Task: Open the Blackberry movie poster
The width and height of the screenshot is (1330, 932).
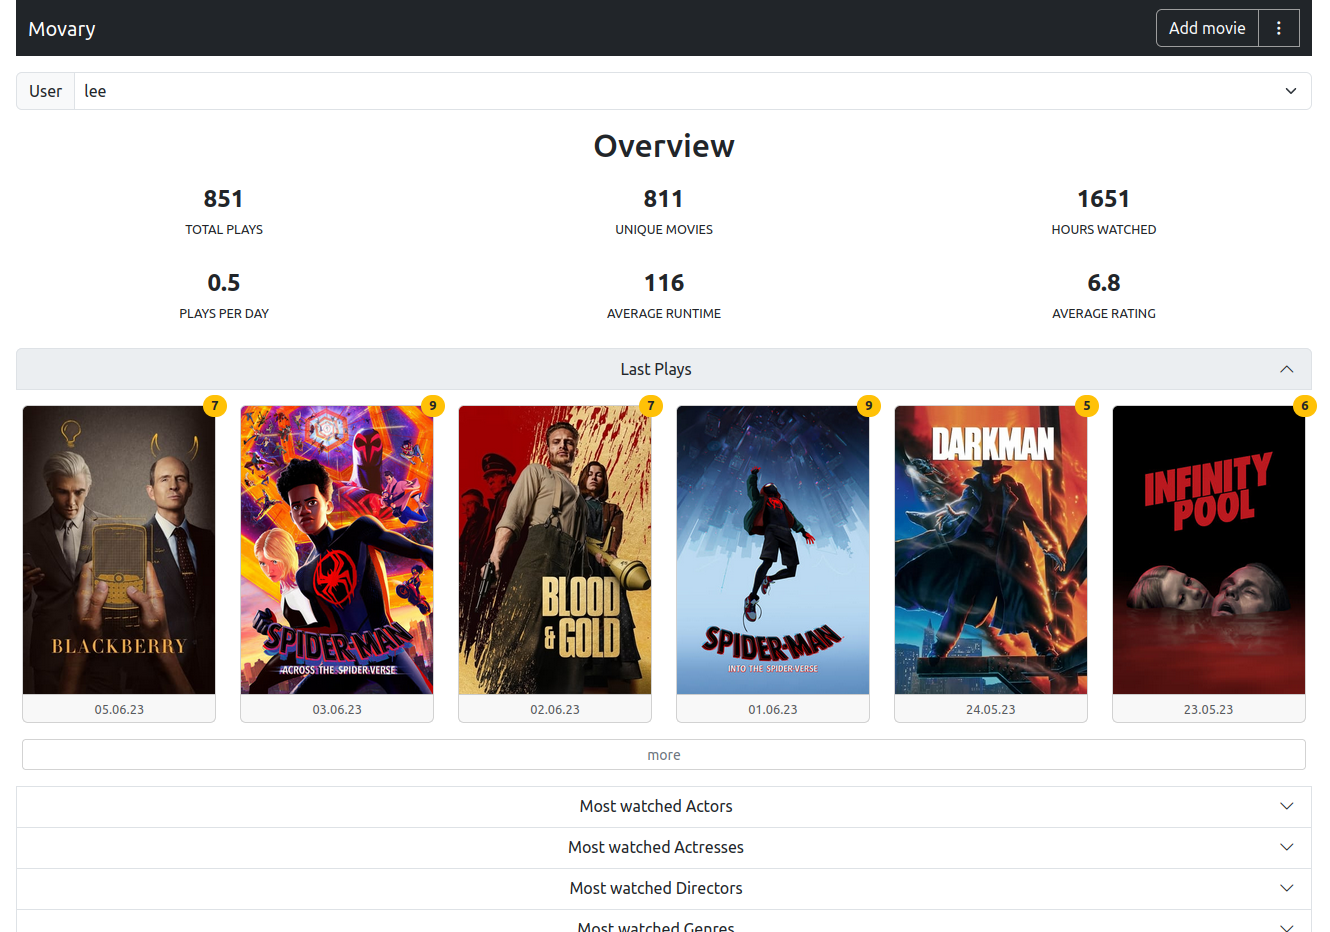Action: pyautogui.click(x=118, y=550)
